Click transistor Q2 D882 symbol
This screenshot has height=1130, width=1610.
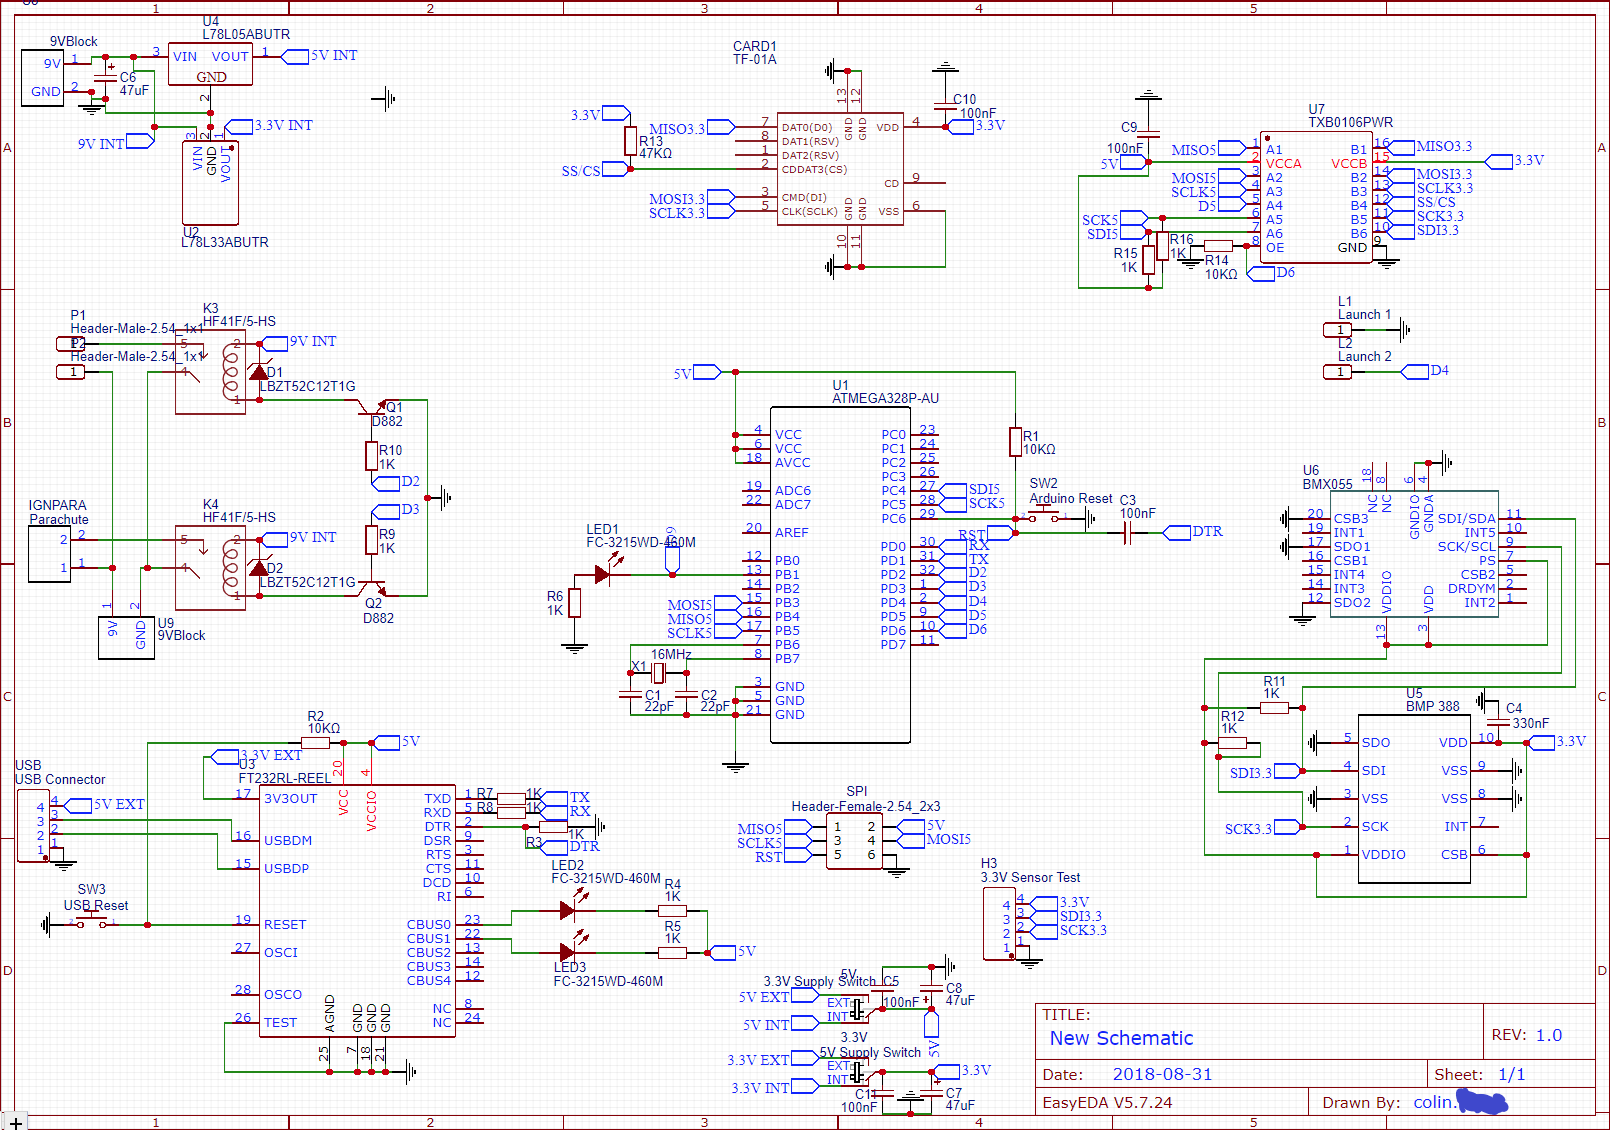pos(374,589)
